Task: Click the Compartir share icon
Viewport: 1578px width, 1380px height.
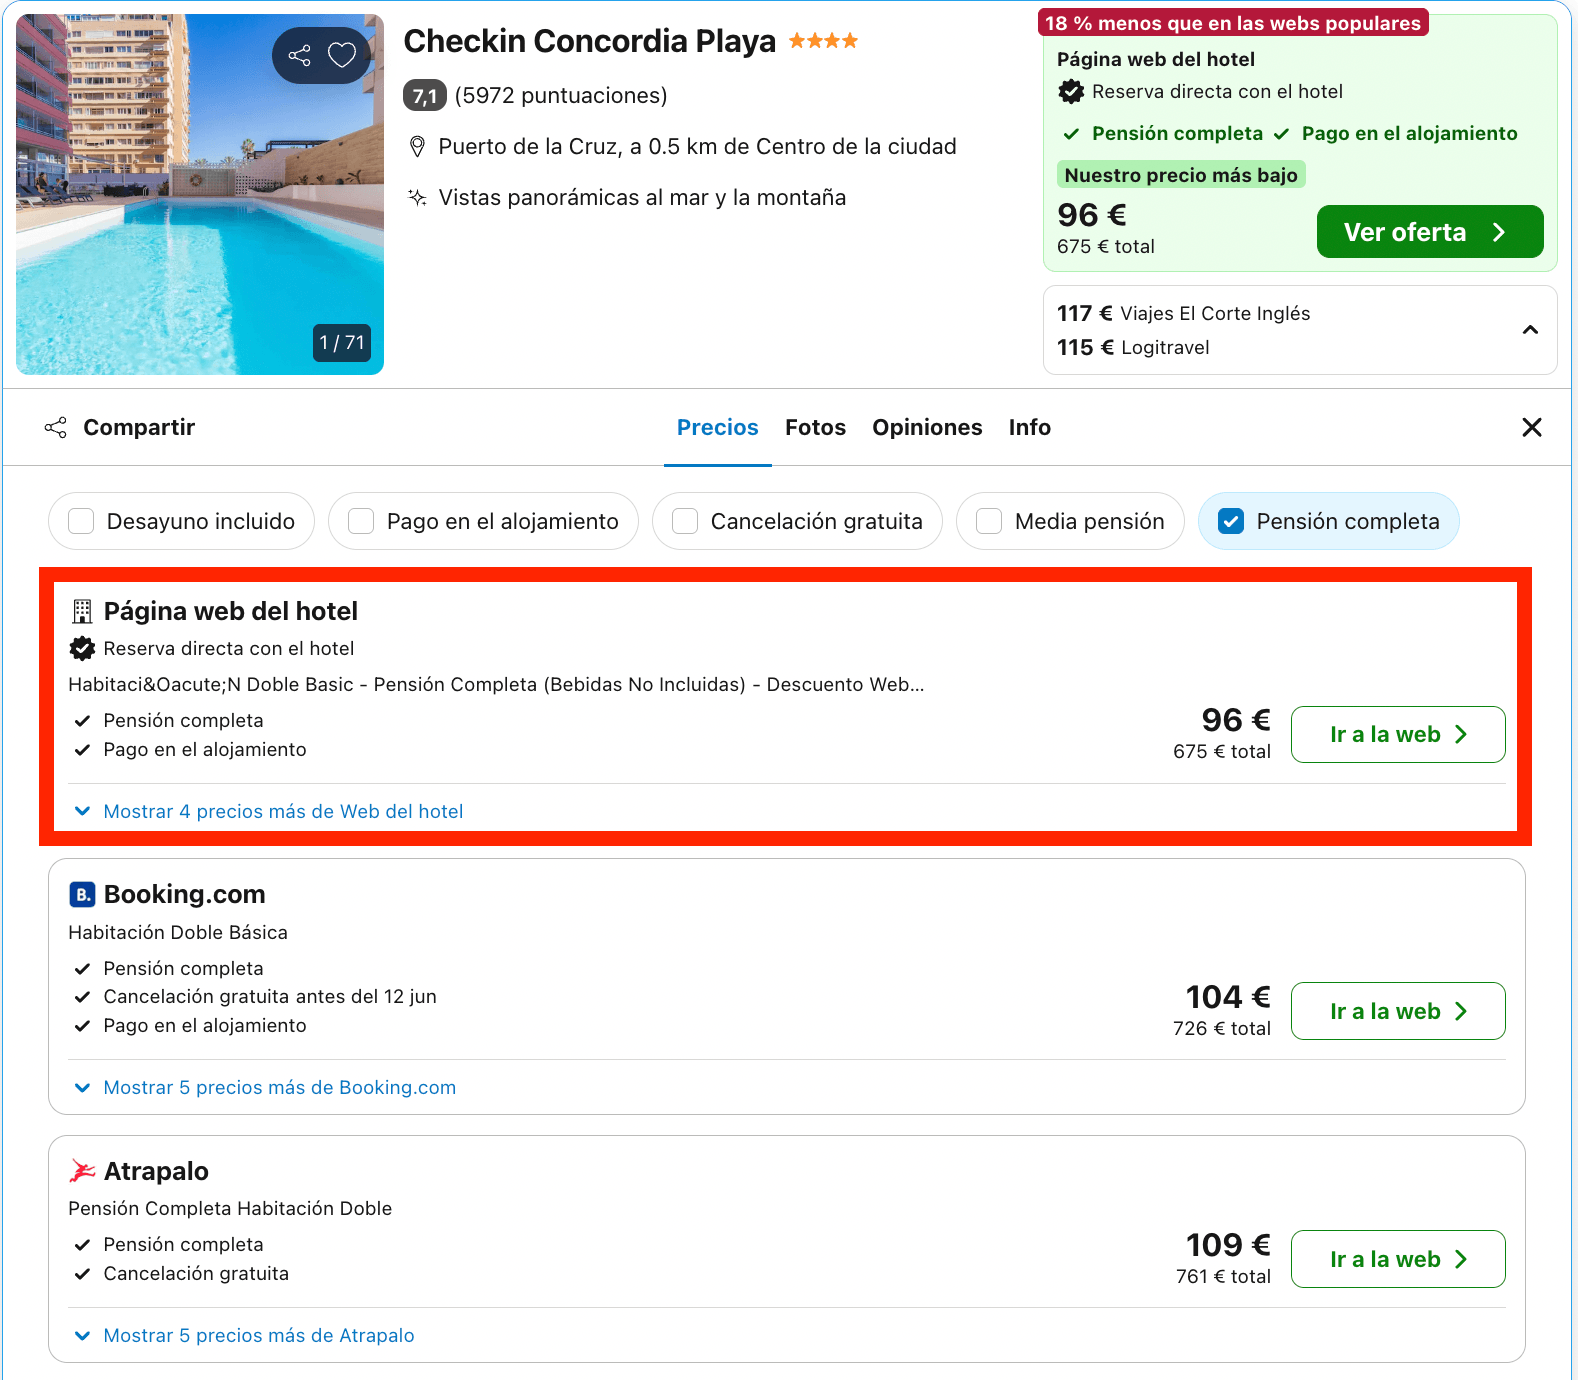Action: coord(56,428)
